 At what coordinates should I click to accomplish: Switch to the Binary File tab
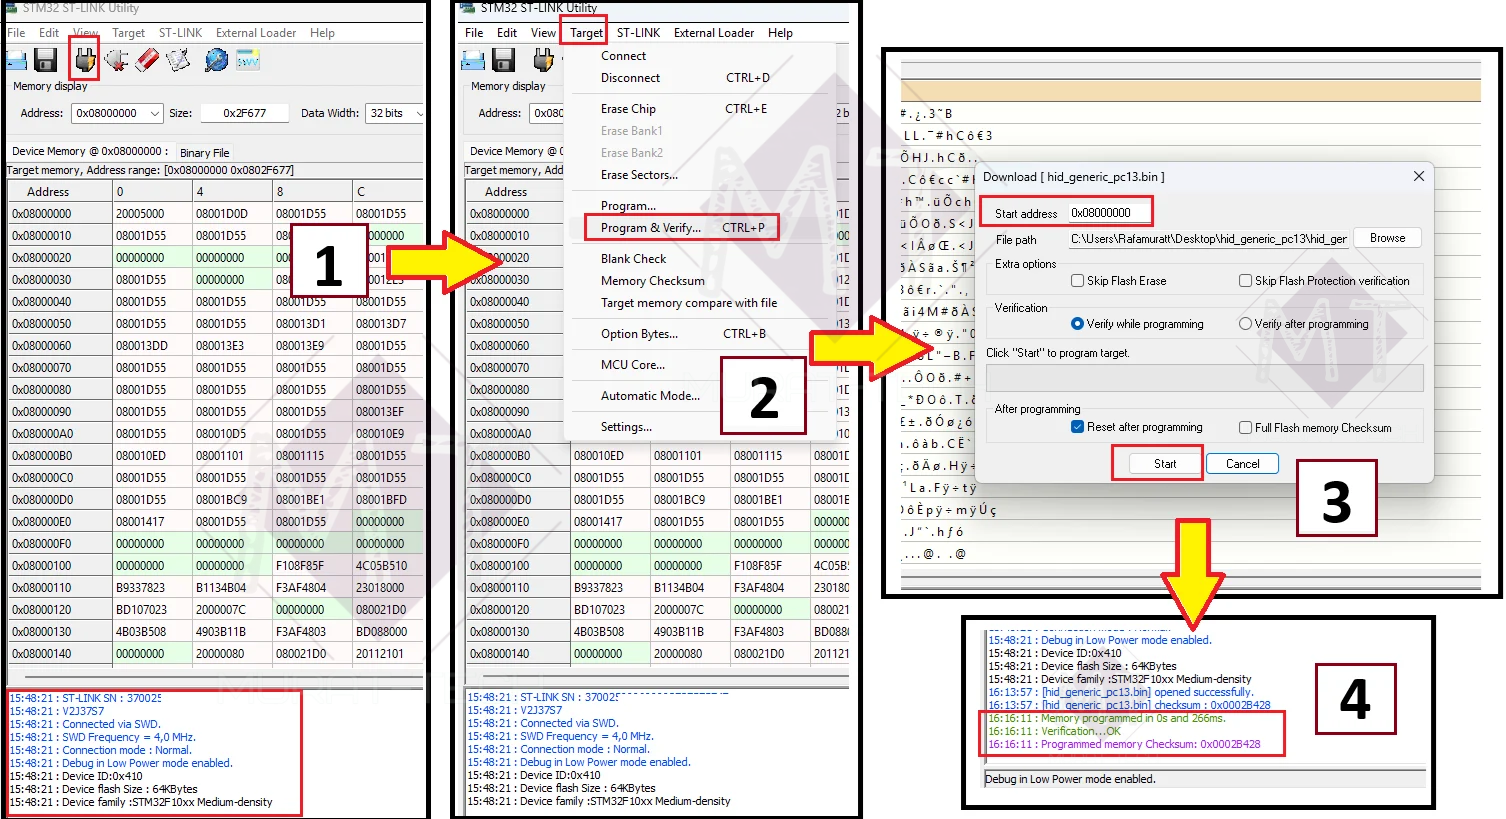pos(205,153)
